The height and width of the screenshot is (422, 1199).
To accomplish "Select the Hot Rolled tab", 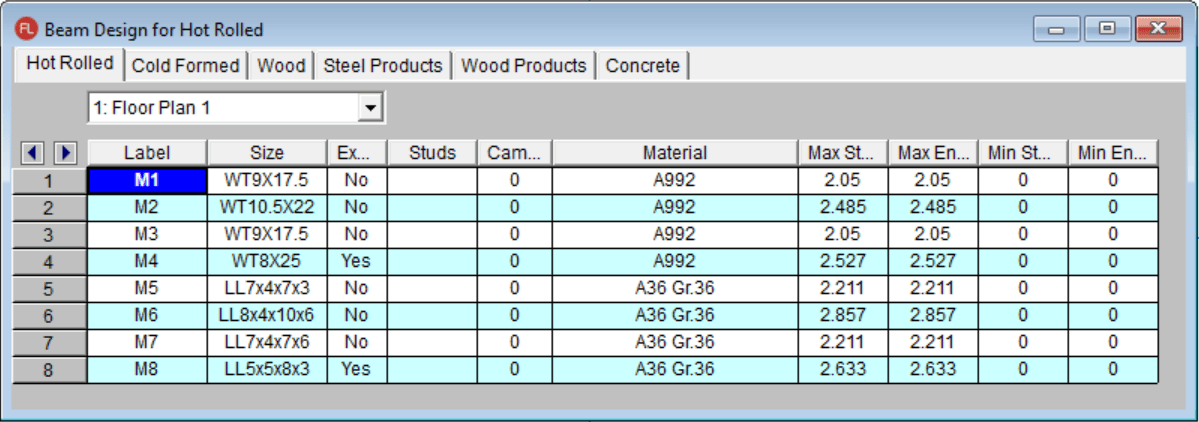I will click(x=70, y=63).
